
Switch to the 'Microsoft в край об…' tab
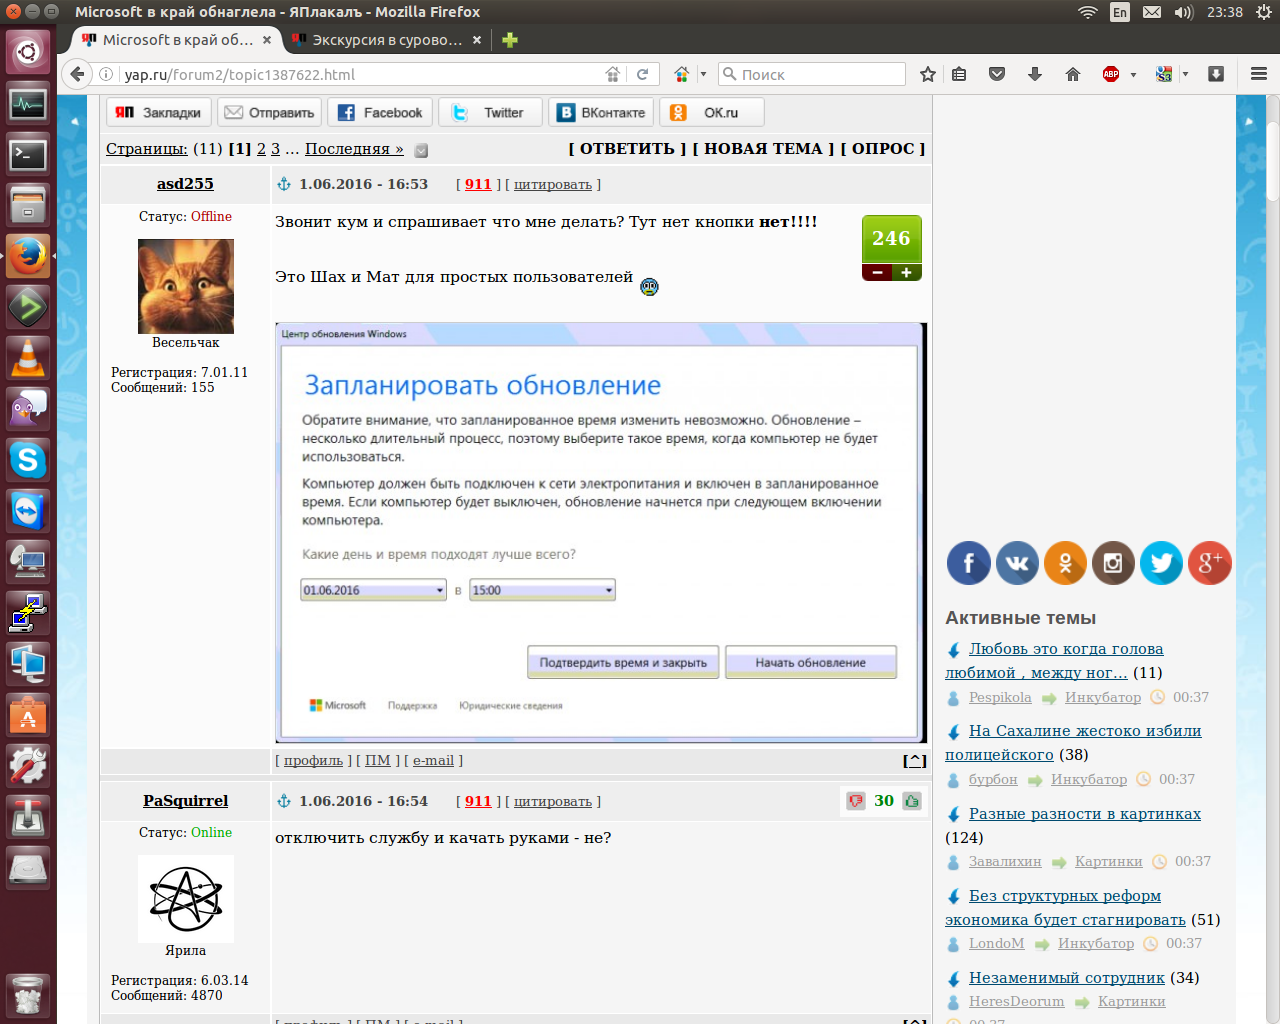pyautogui.click(x=177, y=40)
